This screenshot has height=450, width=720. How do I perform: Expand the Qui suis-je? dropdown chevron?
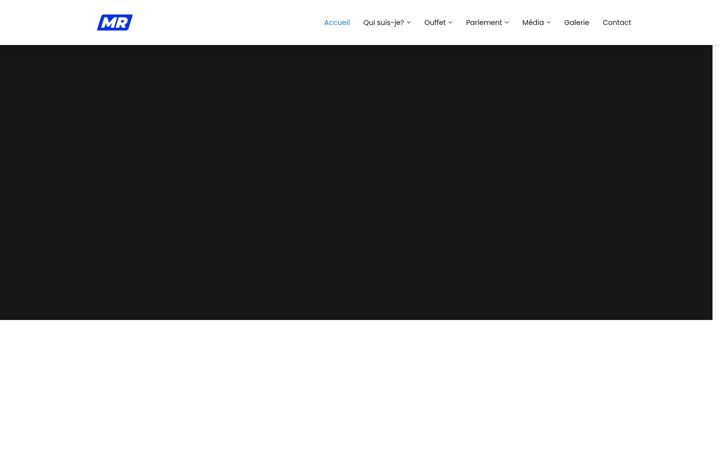[x=409, y=22]
